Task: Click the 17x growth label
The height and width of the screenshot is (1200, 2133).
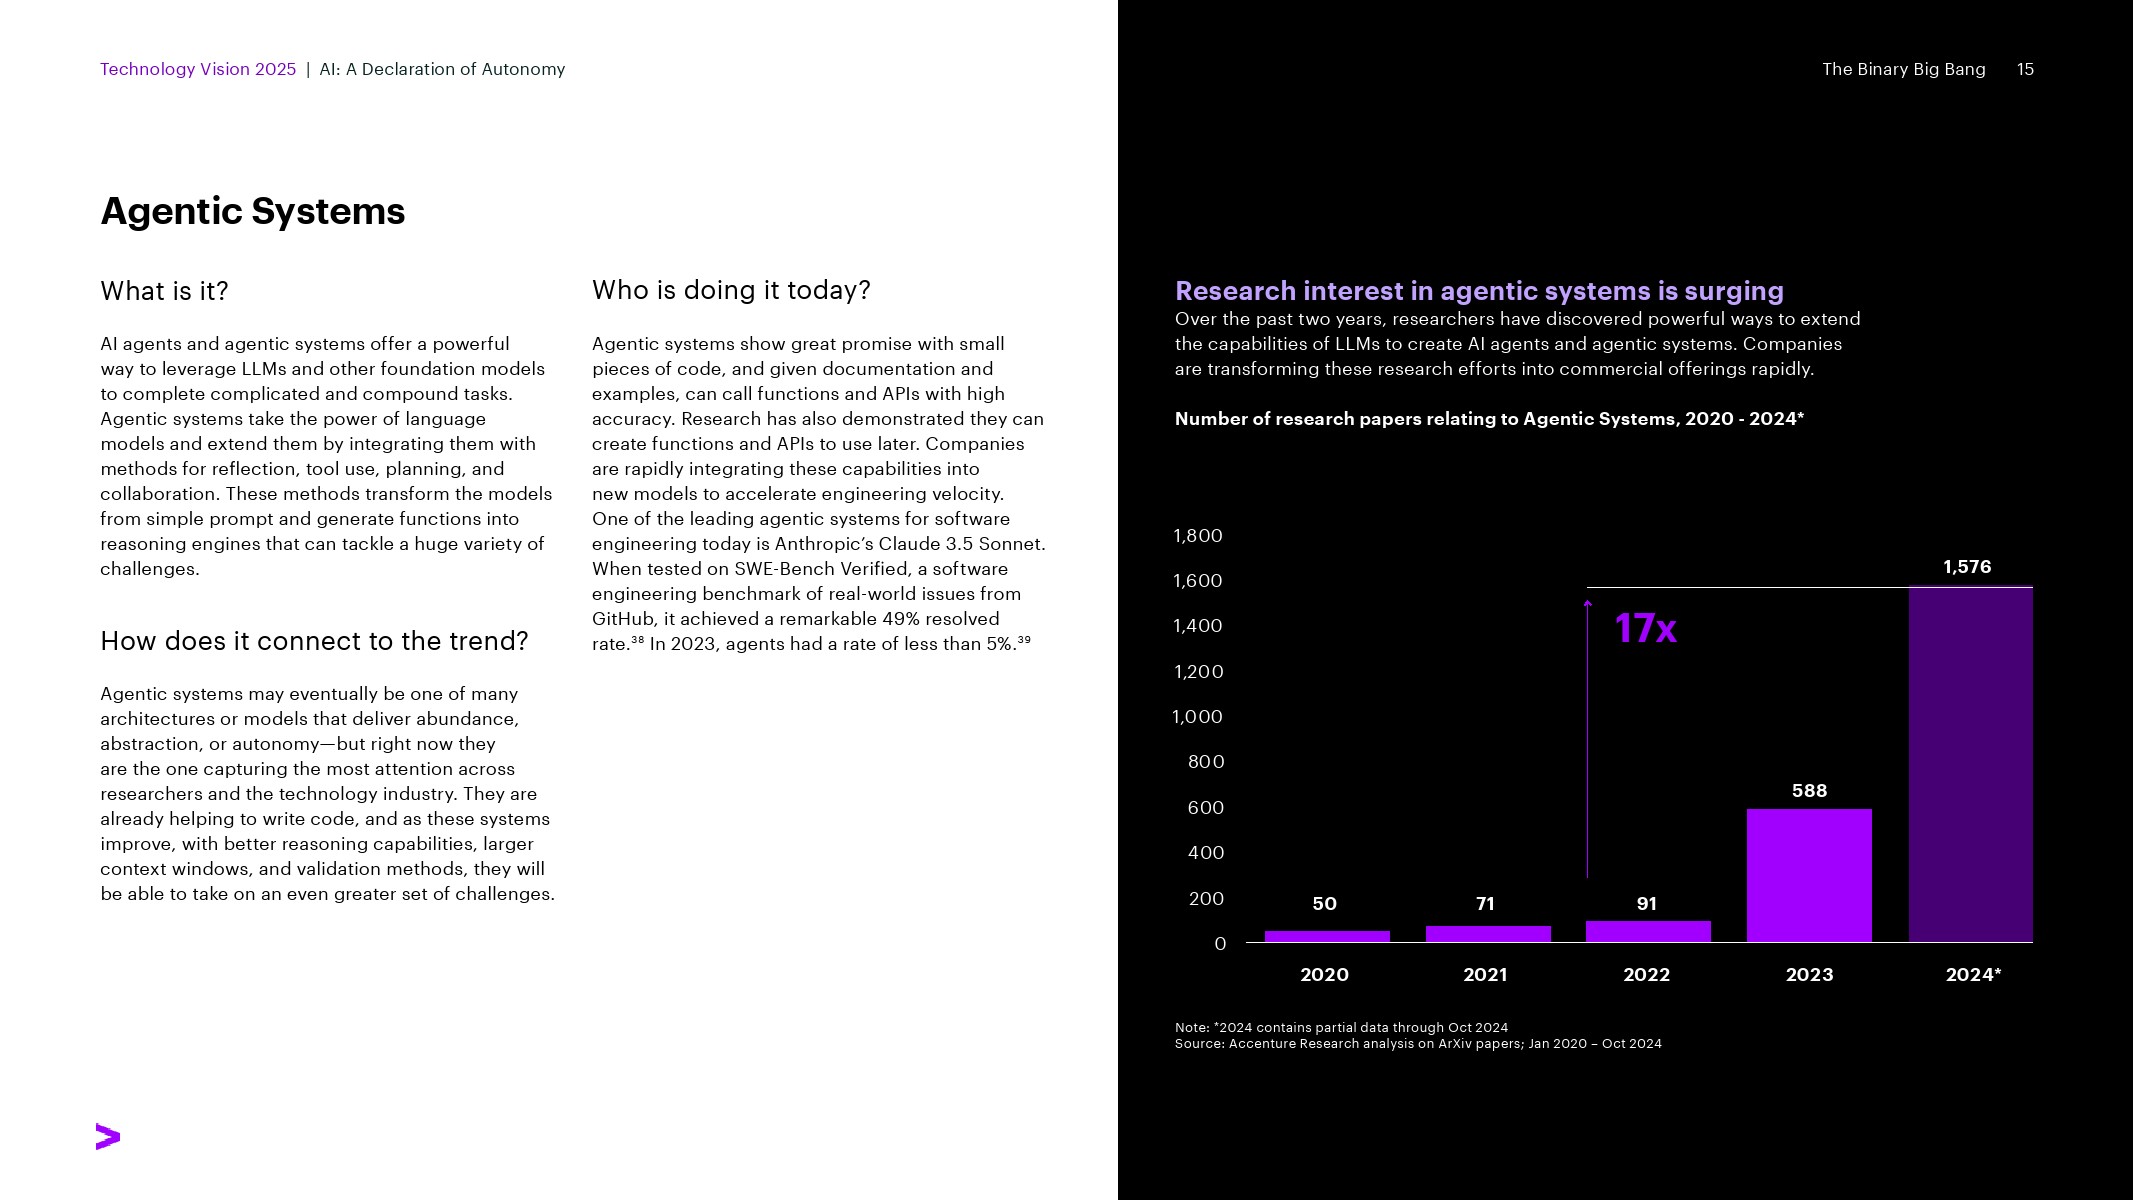Action: [1645, 628]
